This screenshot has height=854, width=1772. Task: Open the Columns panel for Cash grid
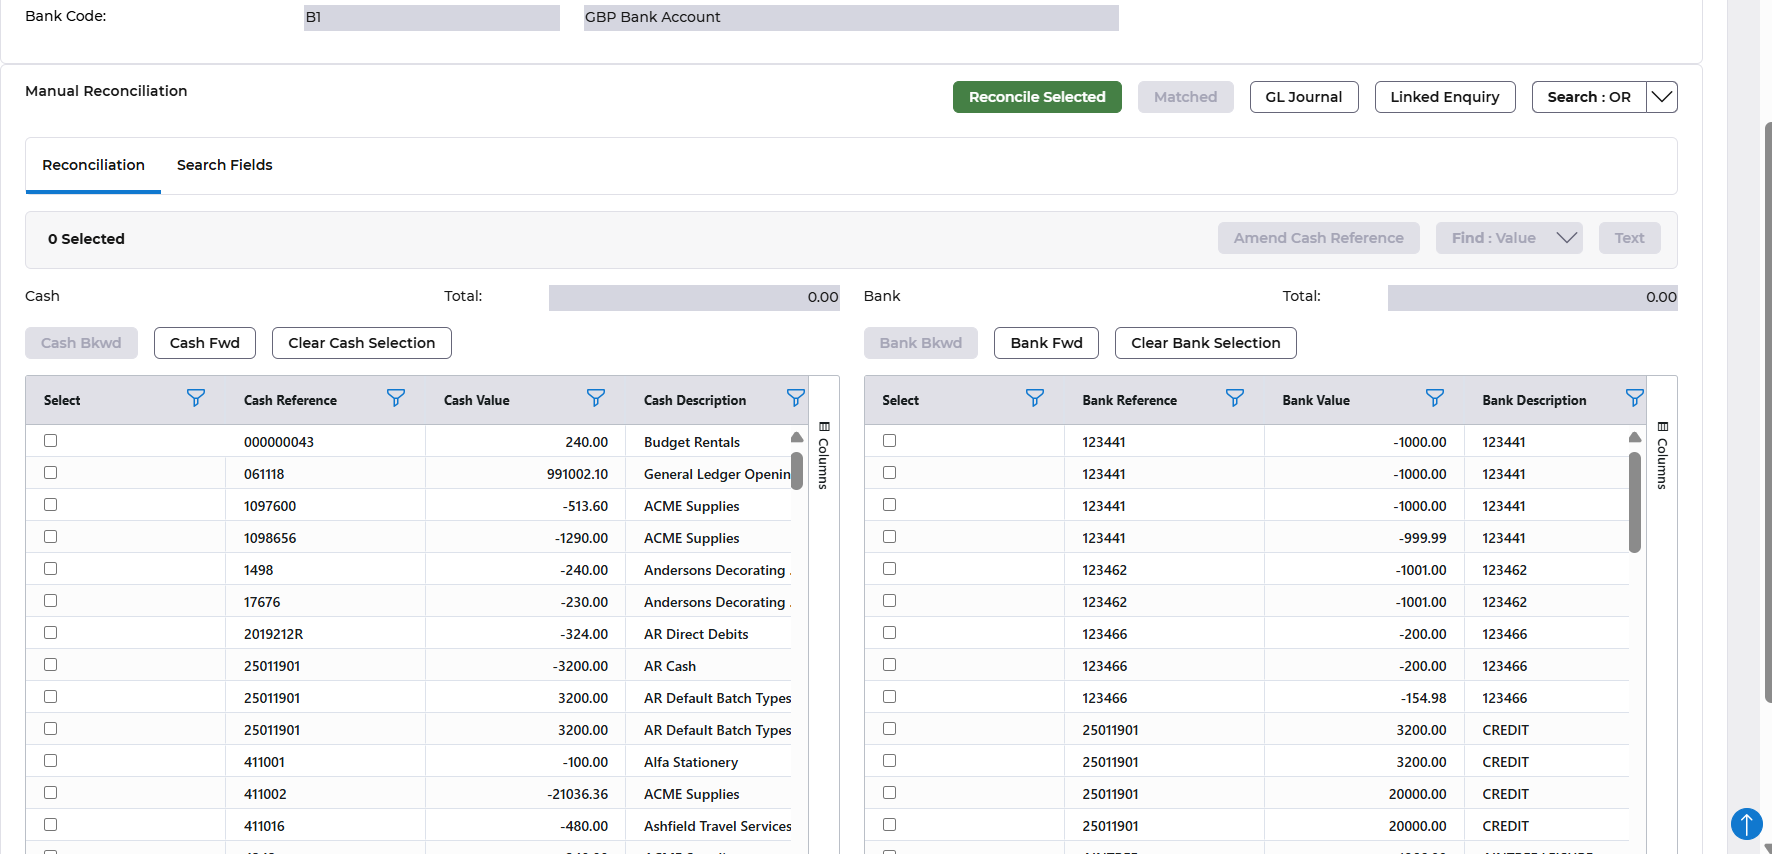[x=823, y=456]
